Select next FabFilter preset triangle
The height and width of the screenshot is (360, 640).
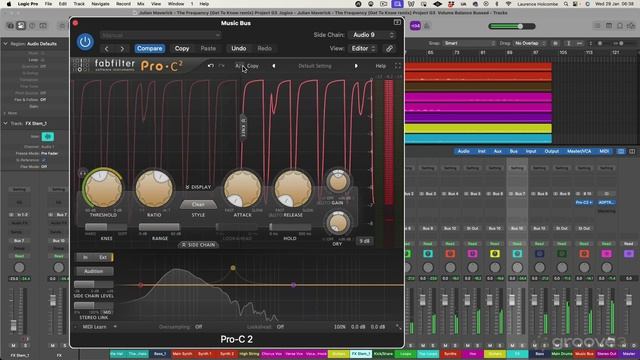click(x=356, y=66)
